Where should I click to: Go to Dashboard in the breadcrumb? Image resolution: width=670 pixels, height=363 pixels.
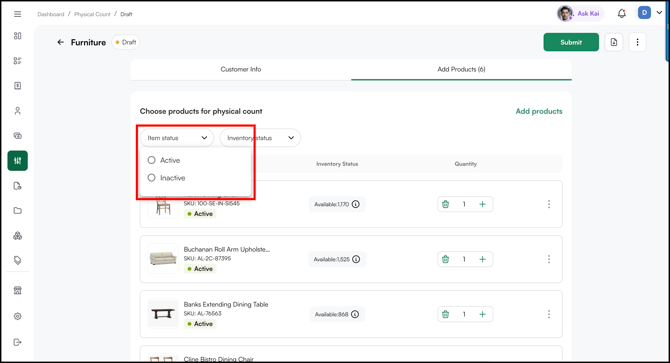tap(51, 14)
